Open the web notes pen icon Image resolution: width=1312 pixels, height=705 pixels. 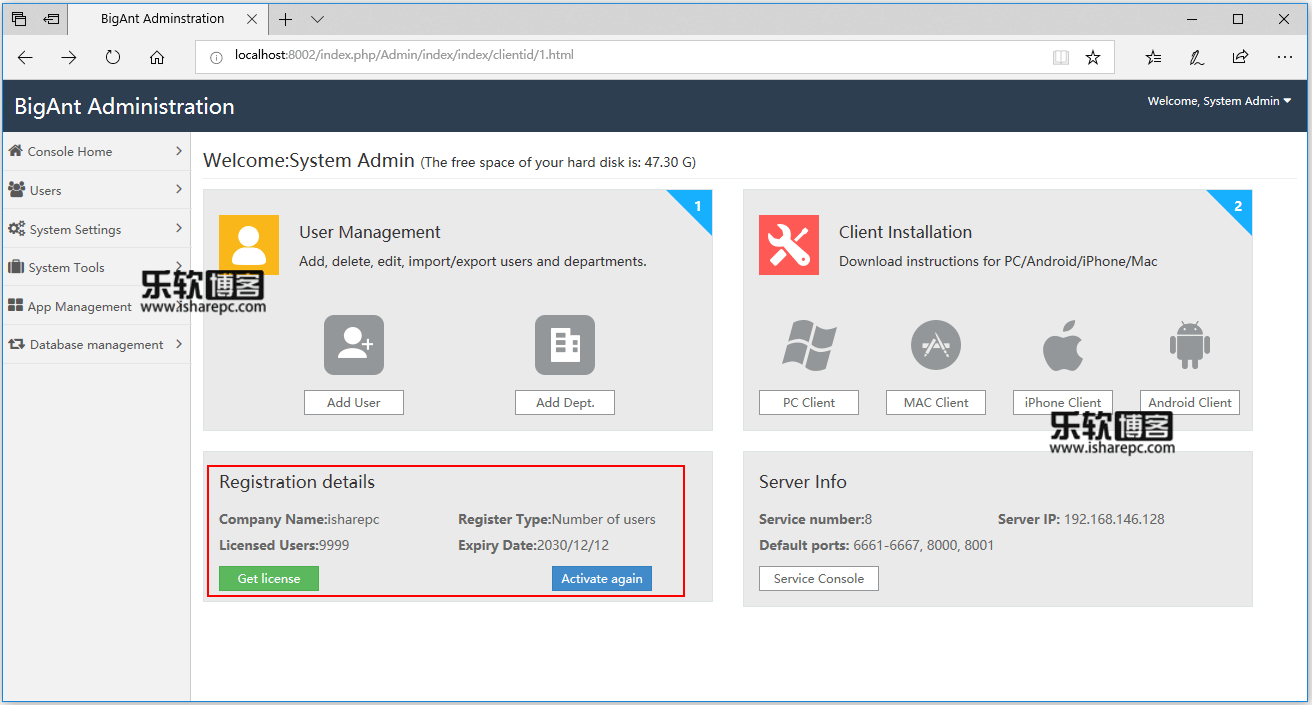click(x=1197, y=57)
